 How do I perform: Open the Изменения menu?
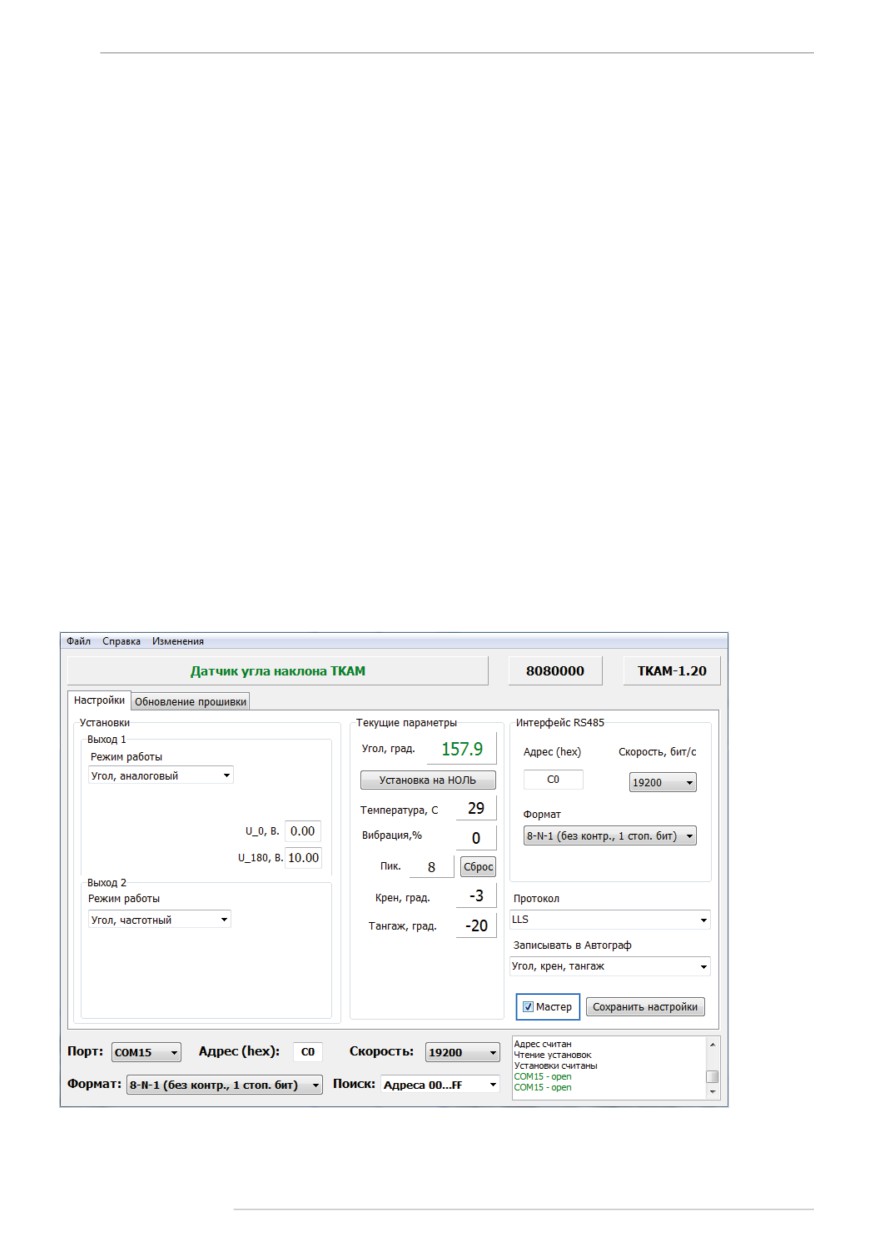click(178, 641)
